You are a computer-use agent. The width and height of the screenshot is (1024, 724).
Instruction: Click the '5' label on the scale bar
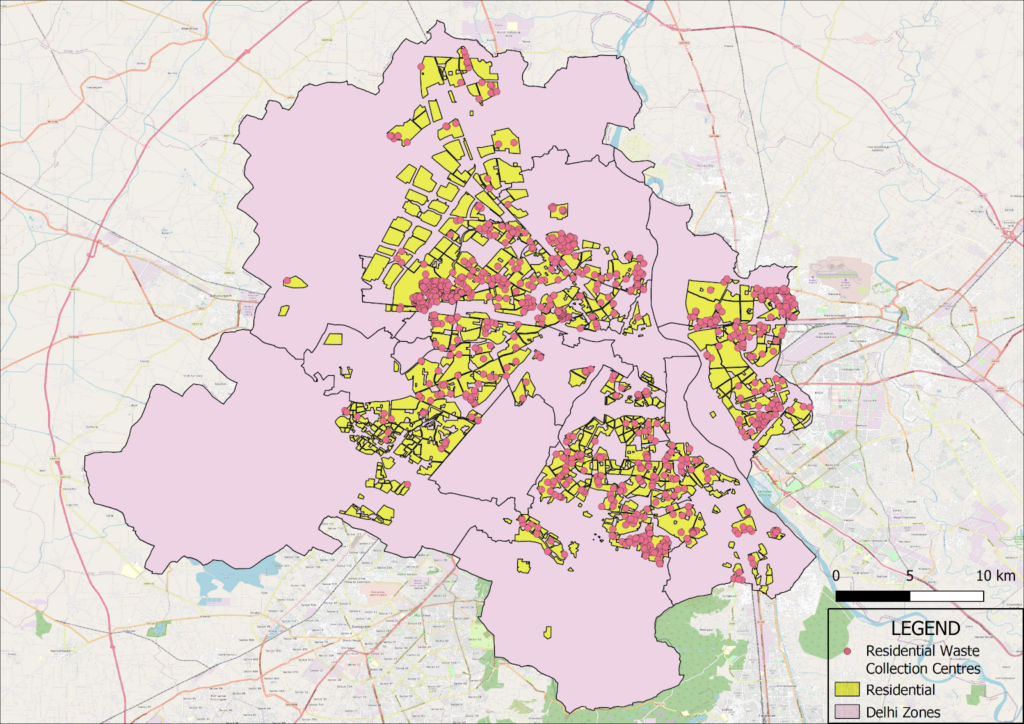[x=909, y=576]
